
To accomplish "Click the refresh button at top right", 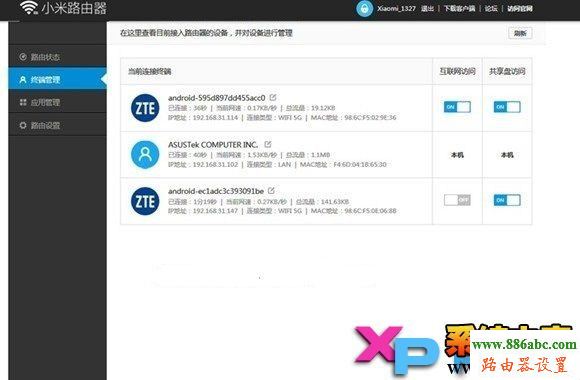I will (x=520, y=33).
